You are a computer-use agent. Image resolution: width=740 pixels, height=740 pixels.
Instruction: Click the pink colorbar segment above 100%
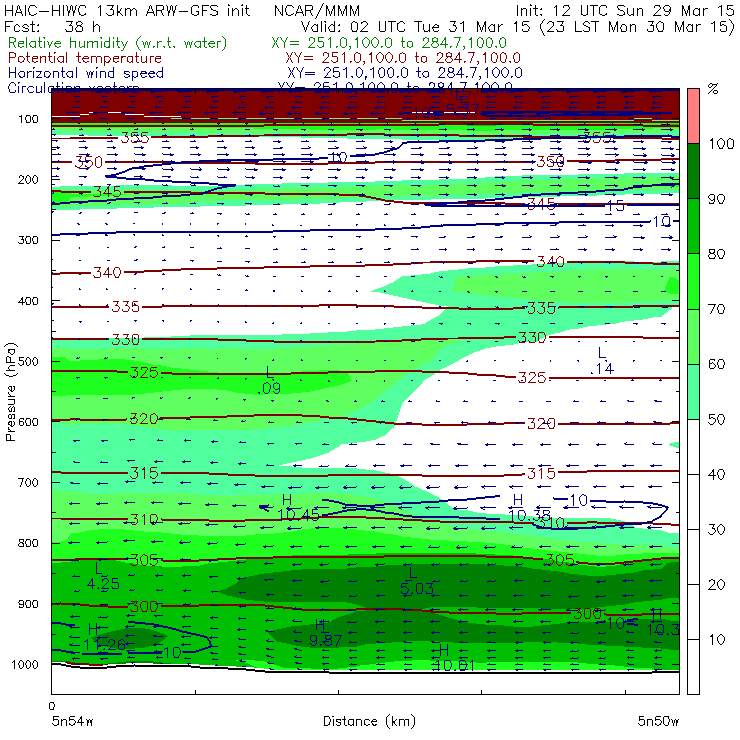(693, 116)
